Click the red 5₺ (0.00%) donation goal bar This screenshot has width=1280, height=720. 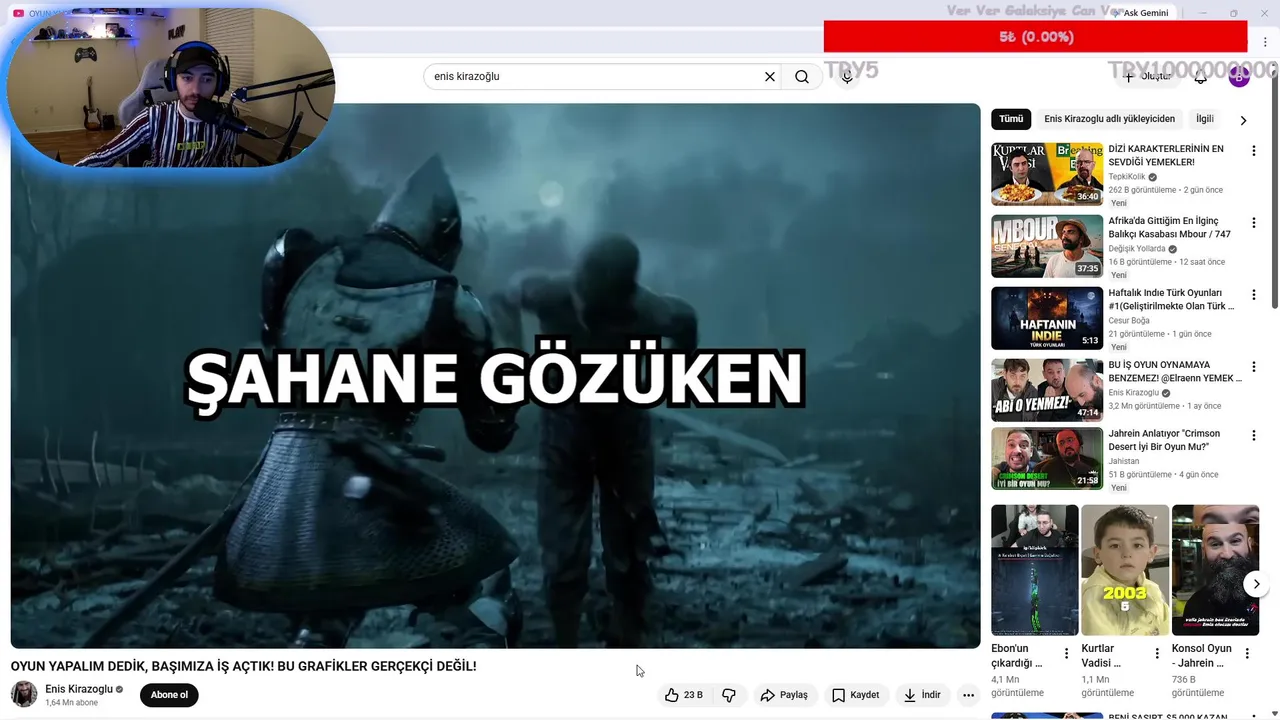[x=1035, y=37]
